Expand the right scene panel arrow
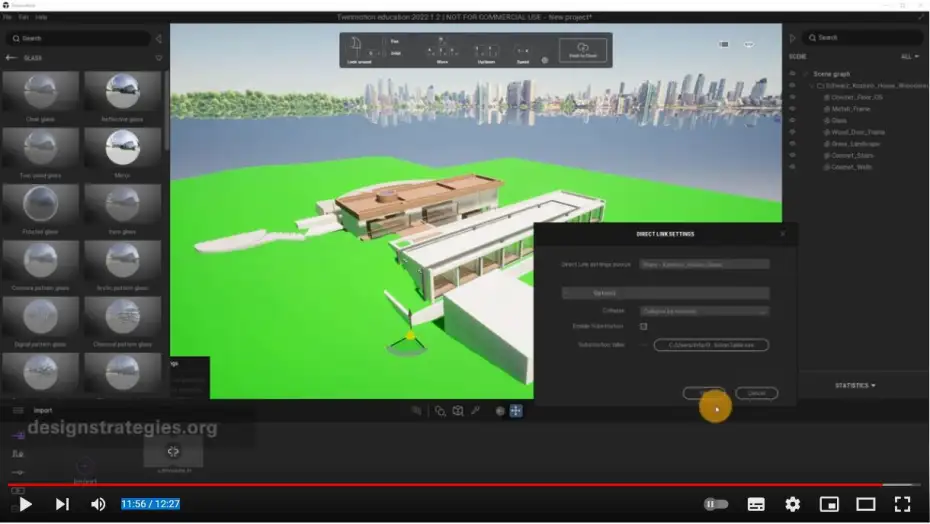 point(792,39)
